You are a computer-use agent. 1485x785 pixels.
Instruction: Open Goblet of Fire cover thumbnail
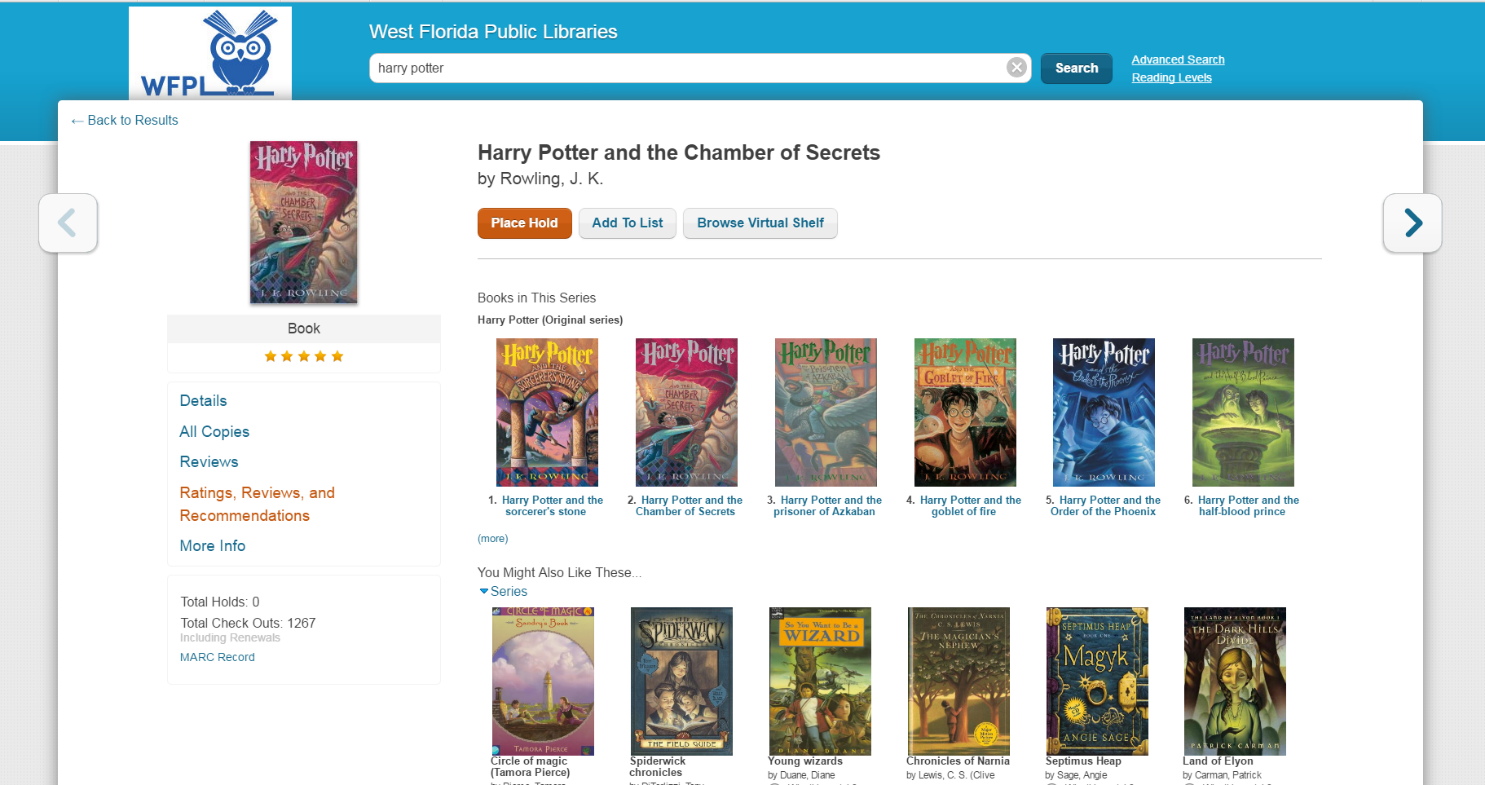965,412
